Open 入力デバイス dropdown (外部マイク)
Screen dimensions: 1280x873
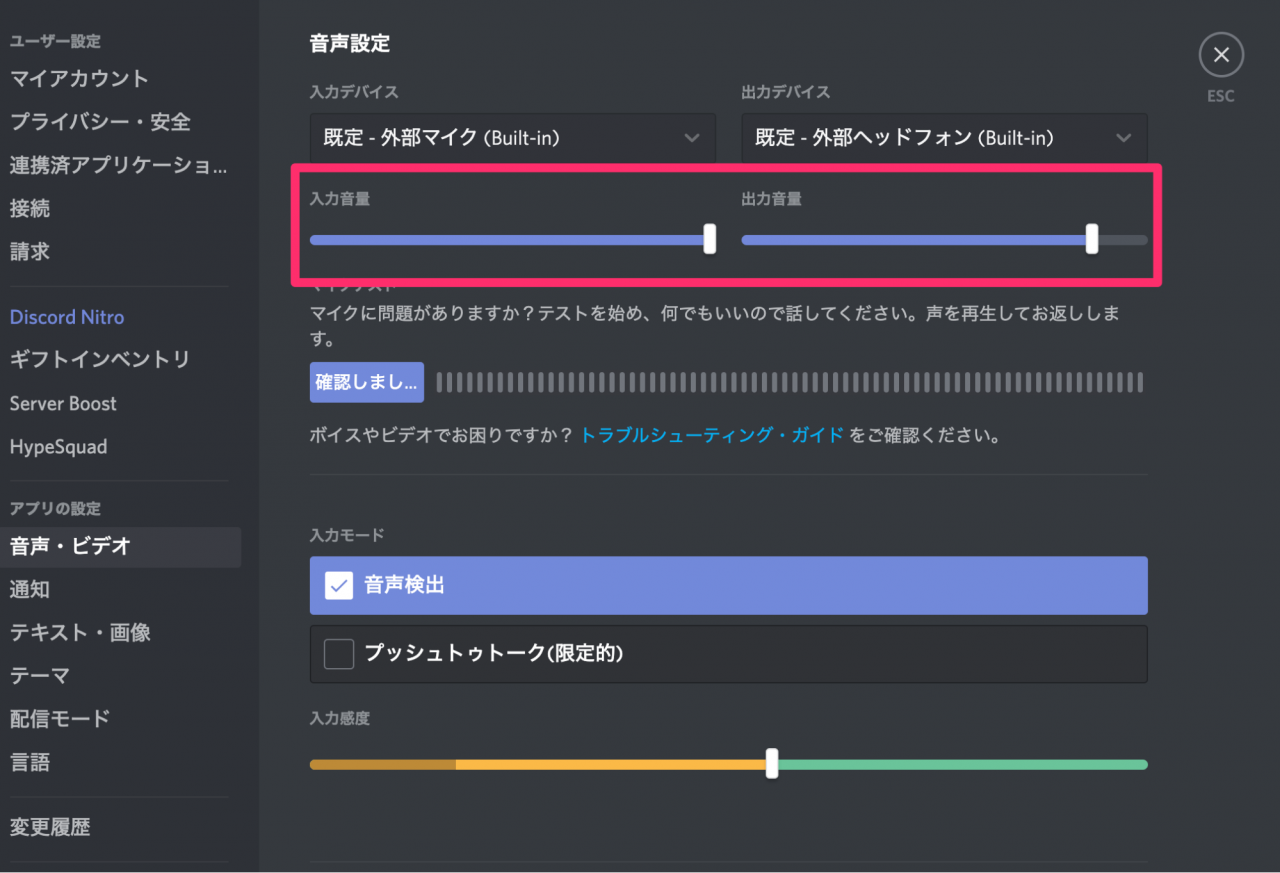click(513, 138)
